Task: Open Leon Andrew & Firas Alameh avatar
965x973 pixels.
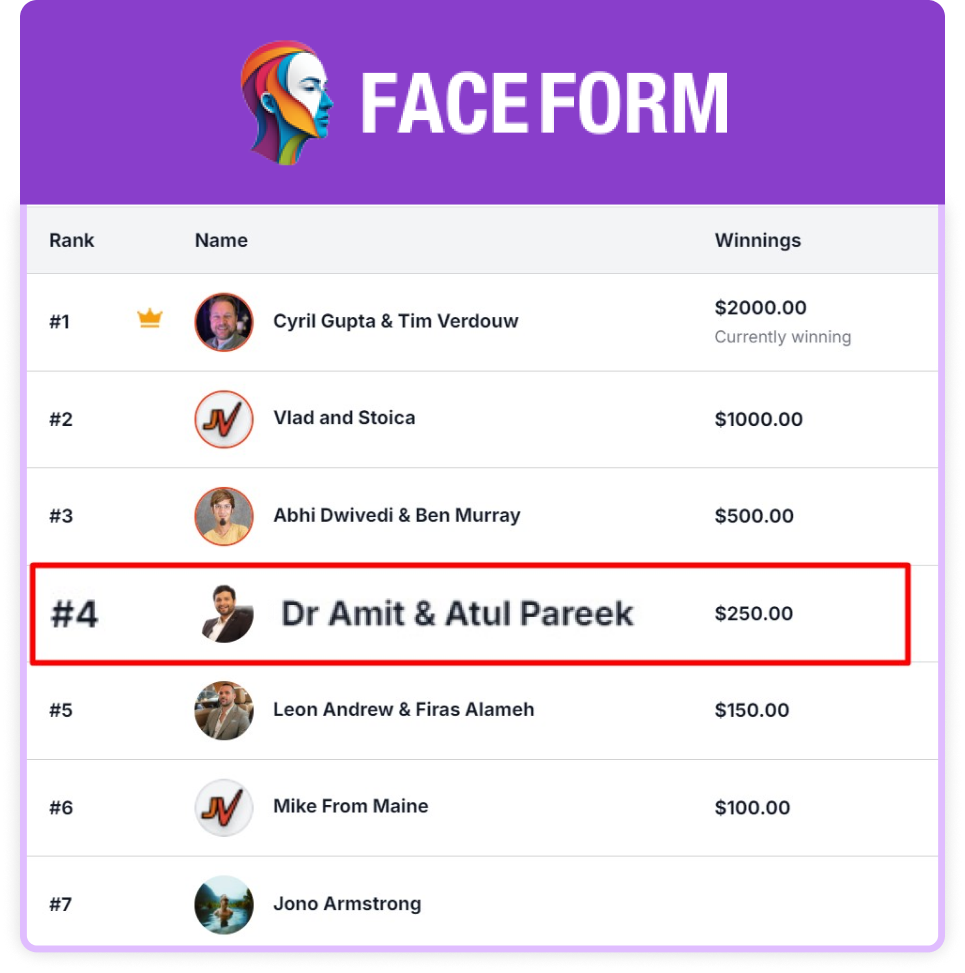Action: click(x=224, y=711)
